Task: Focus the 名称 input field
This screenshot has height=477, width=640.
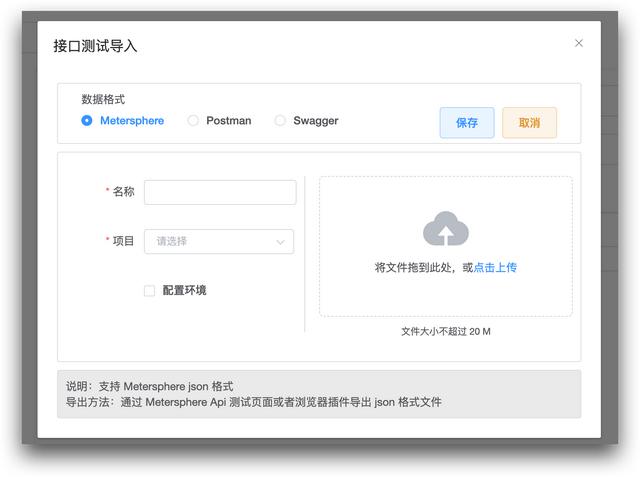Action: tap(220, 192)
